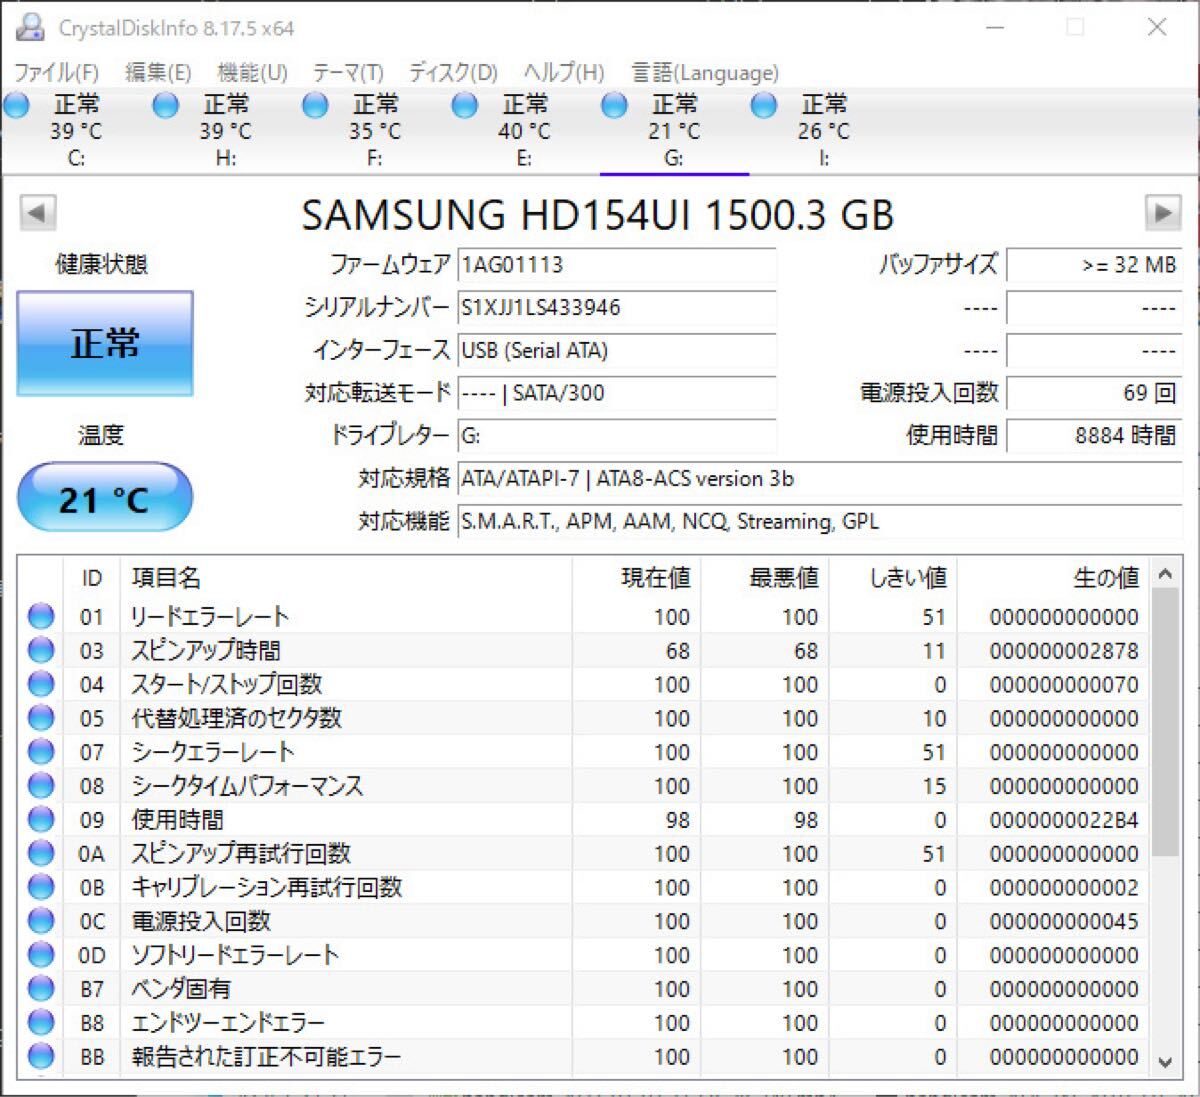1200x1097 pixels.
Task: Select the H: drive status icon
Action: pos(166,105)
